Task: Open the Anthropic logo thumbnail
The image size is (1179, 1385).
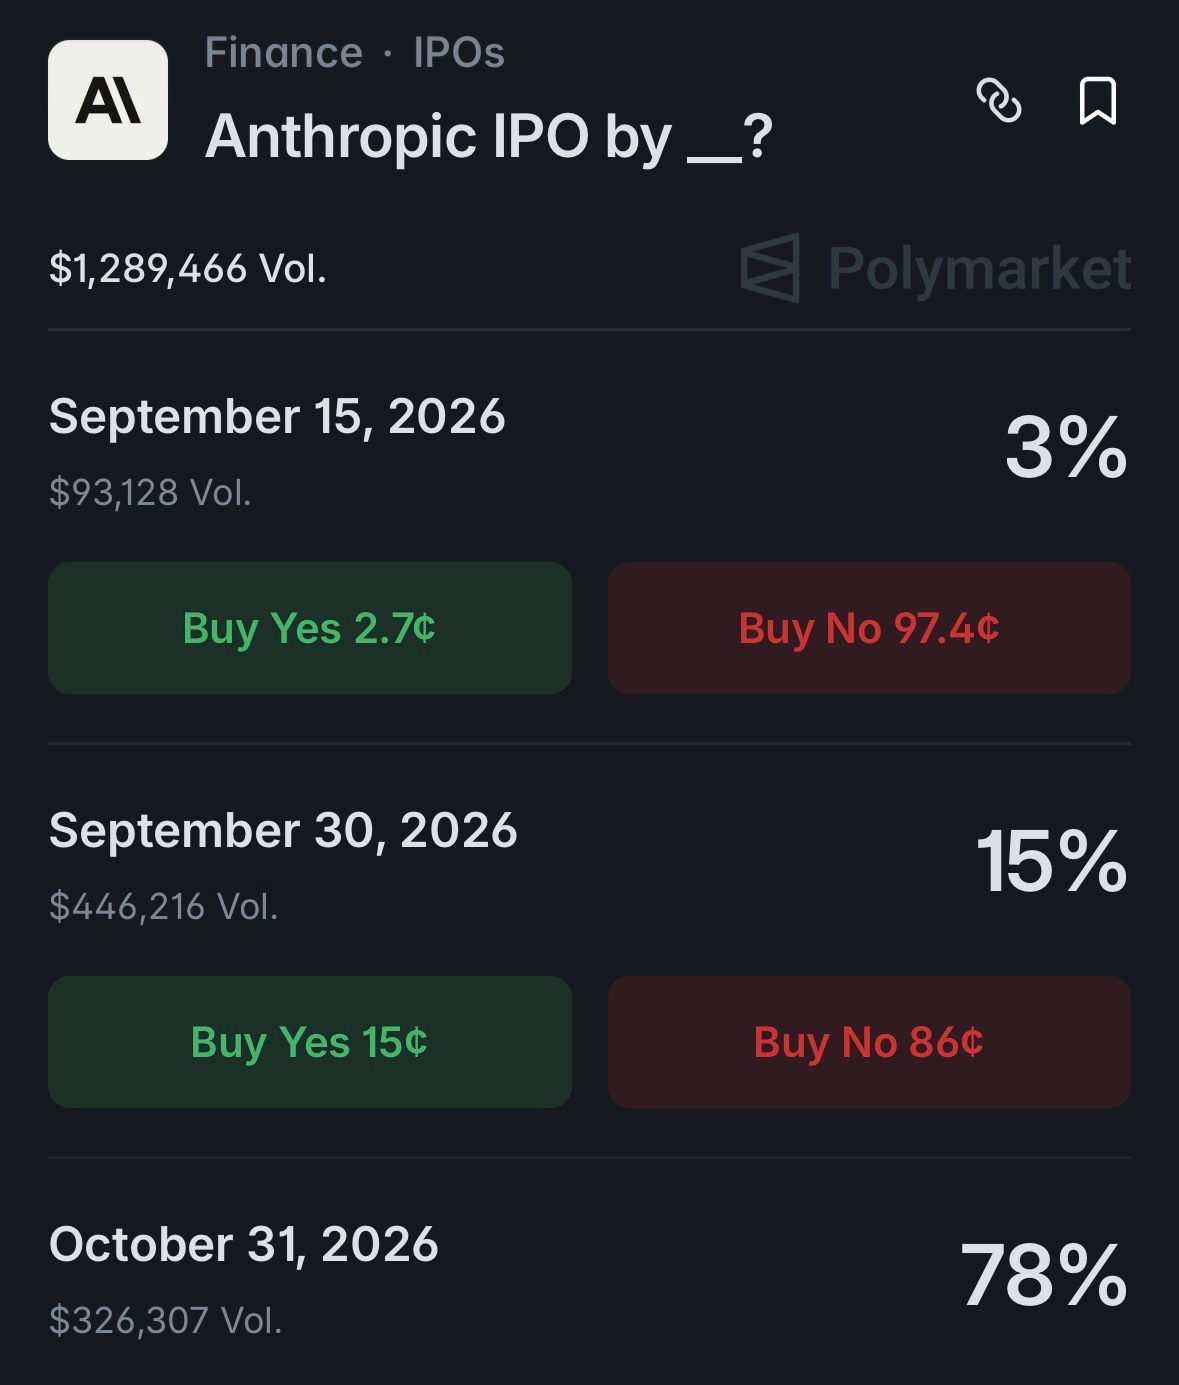Action: point(108,100)
